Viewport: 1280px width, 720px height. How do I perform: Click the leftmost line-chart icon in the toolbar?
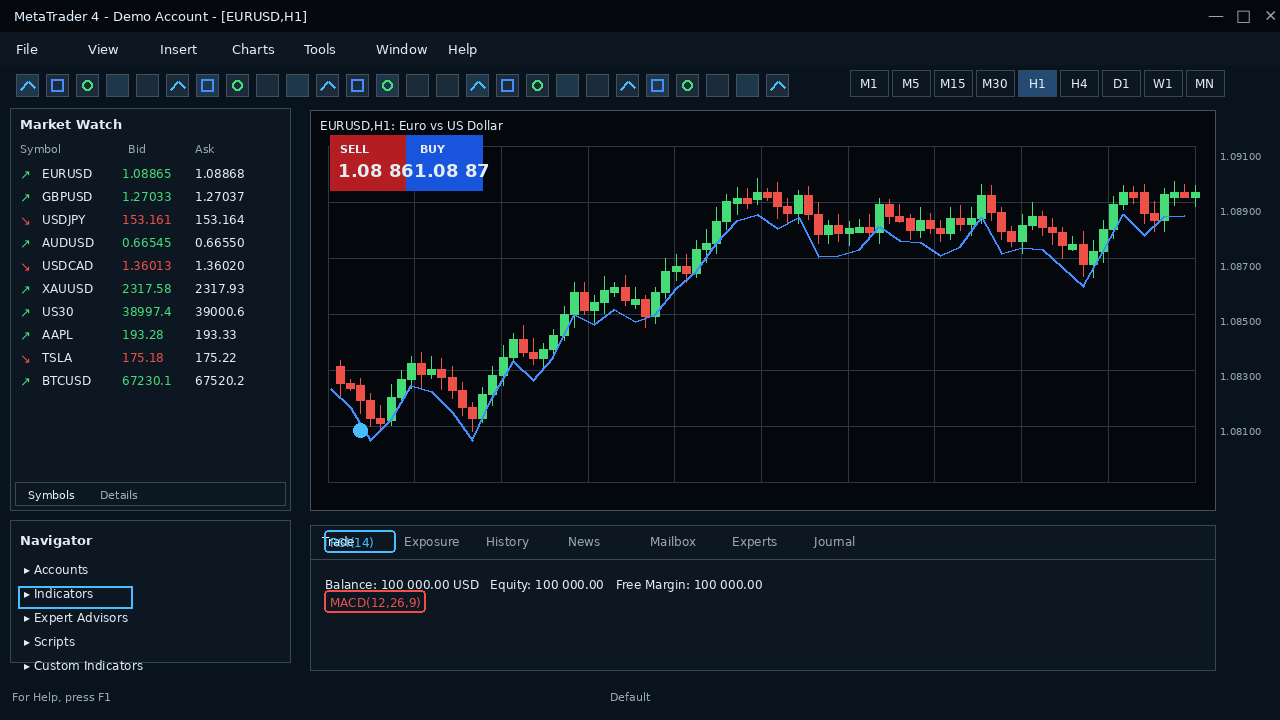(28, 86)
